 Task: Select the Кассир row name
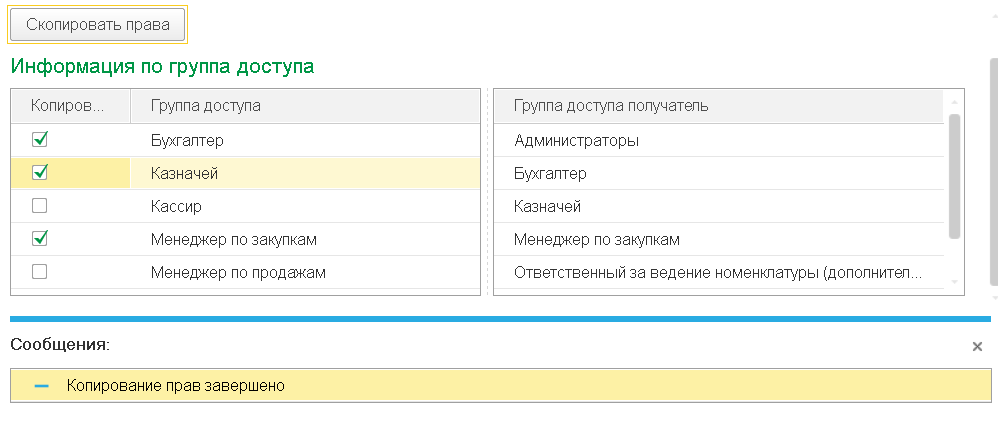(175, 206)
